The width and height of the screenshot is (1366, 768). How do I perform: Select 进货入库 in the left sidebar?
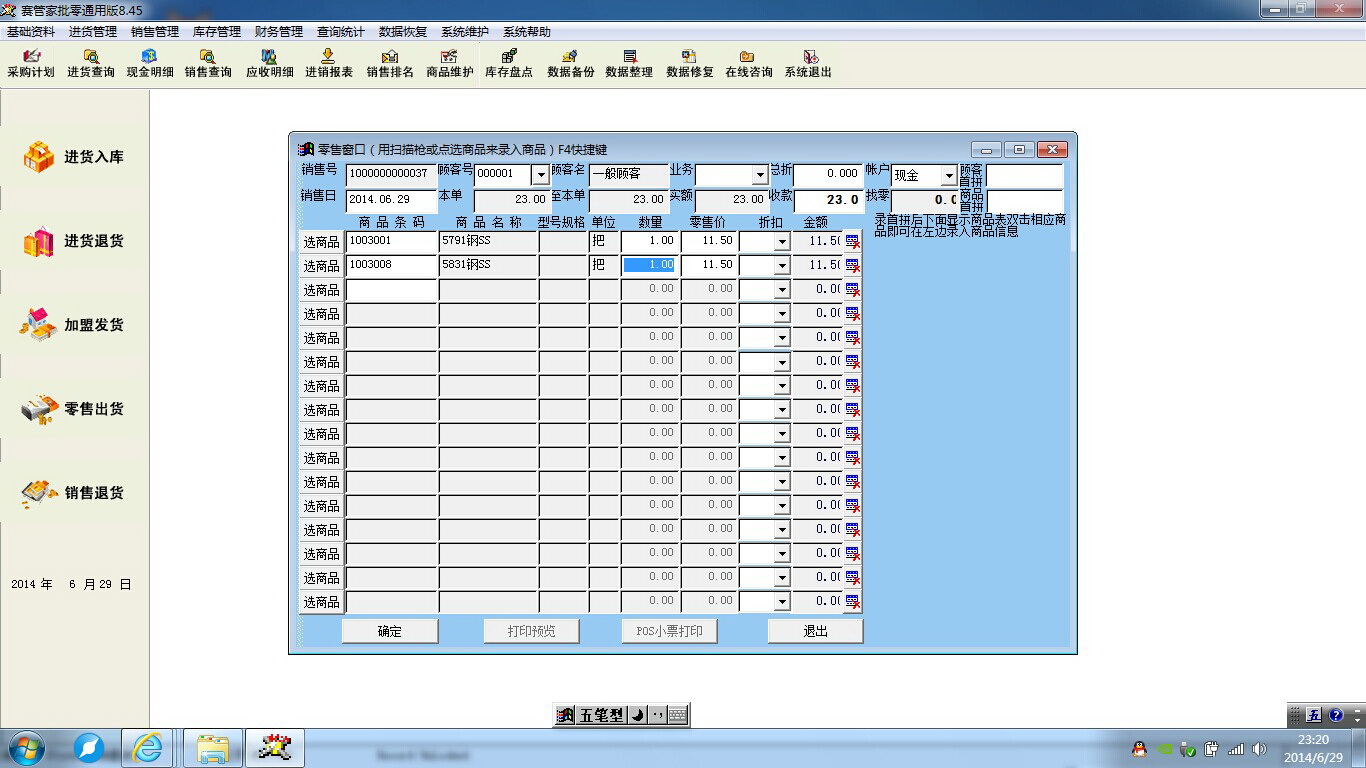pyautogui.click(x=73, y=157)
